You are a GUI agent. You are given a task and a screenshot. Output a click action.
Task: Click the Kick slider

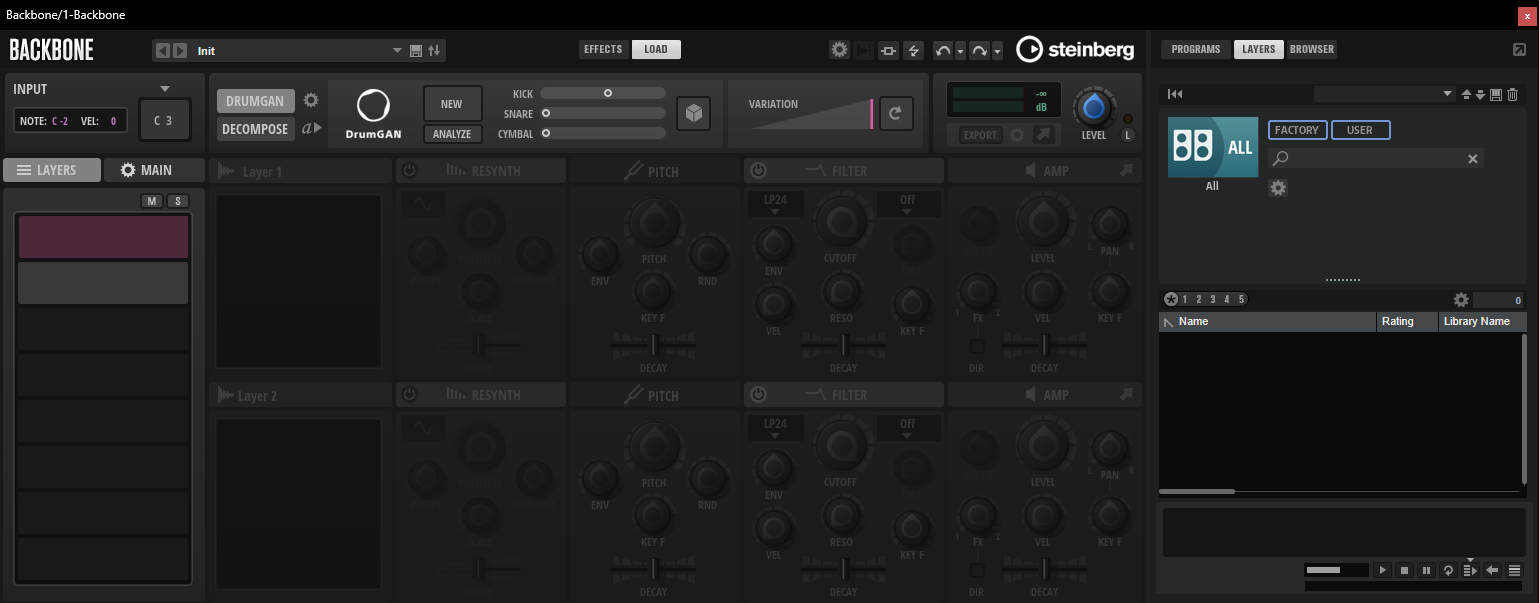pos(603,93)
